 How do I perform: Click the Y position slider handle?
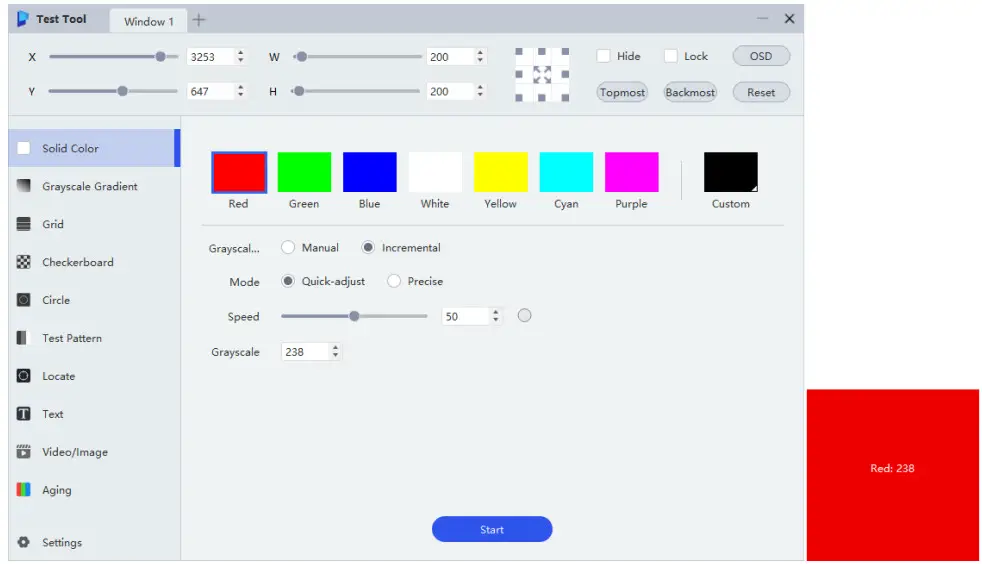[x=123, y=91]
